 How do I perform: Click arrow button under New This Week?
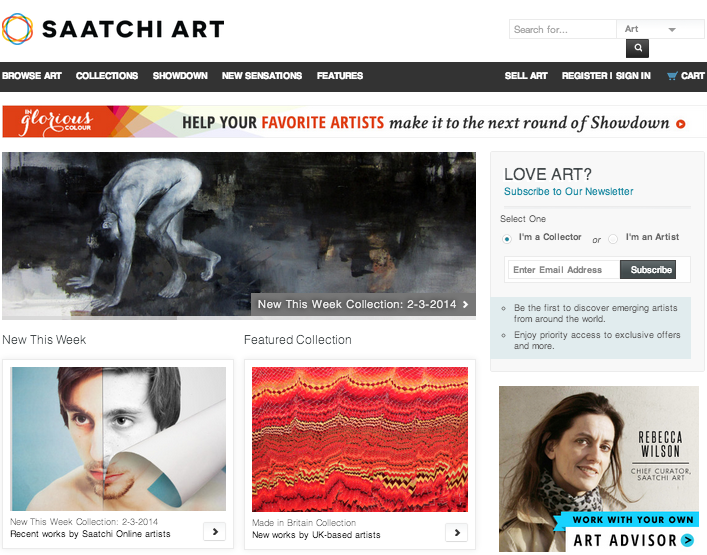[215, 532]
